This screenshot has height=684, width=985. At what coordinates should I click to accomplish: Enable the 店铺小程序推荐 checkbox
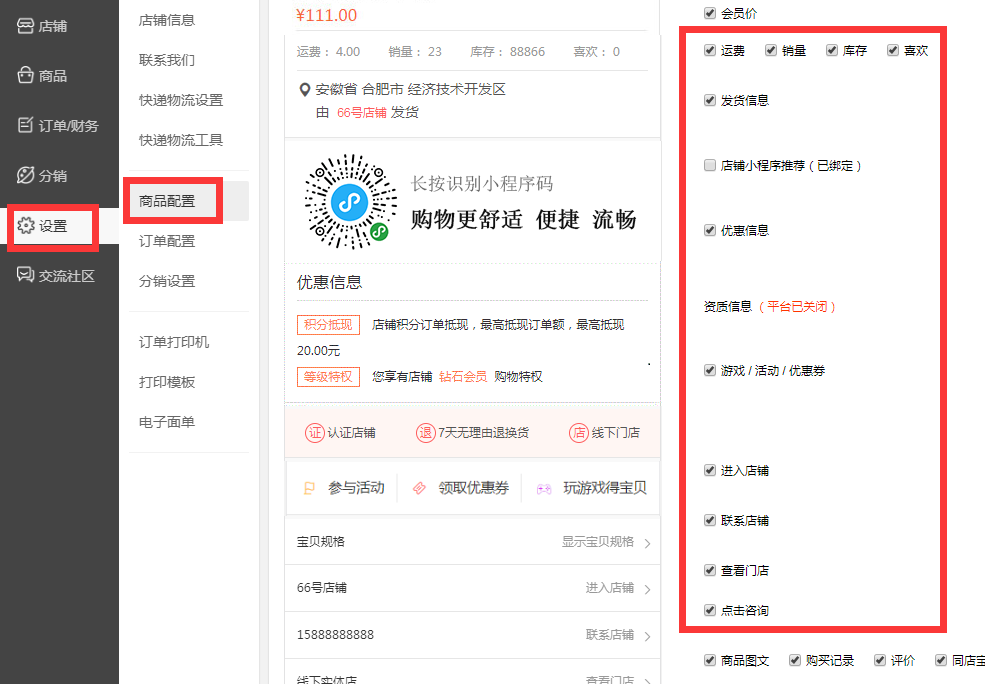coord(710,165)
